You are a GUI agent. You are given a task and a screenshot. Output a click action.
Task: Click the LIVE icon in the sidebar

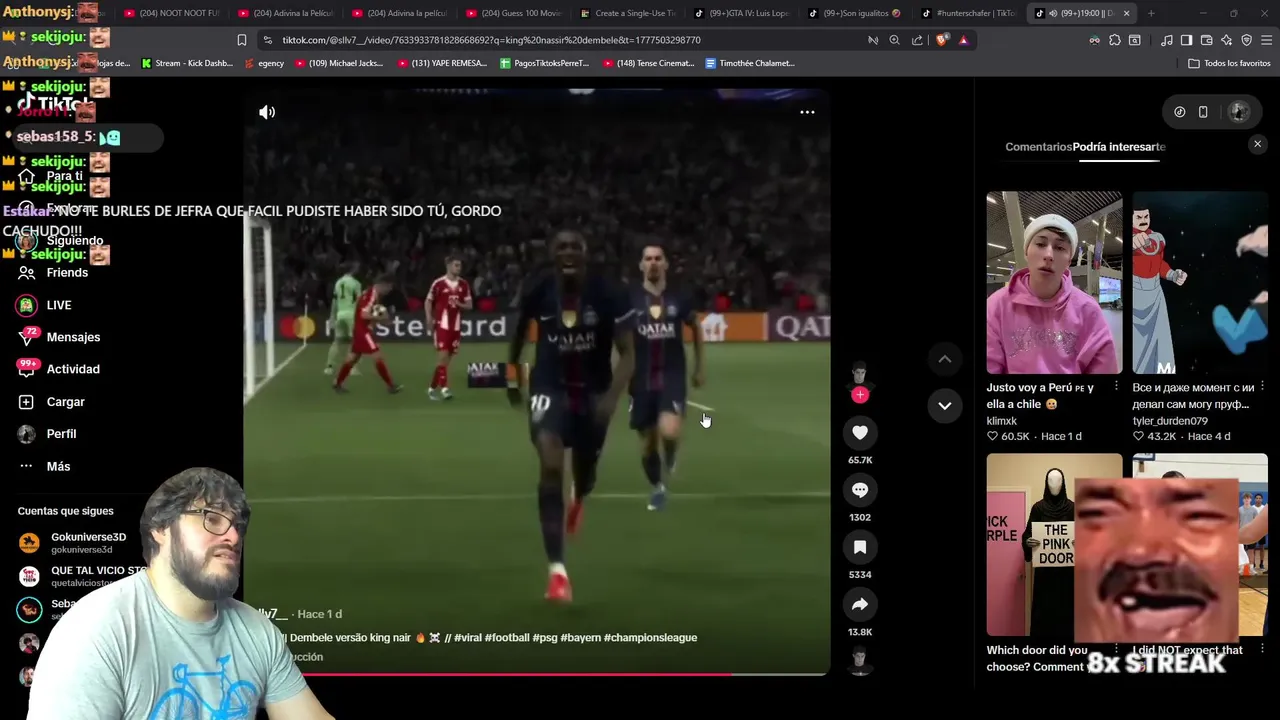coord(27,305)
